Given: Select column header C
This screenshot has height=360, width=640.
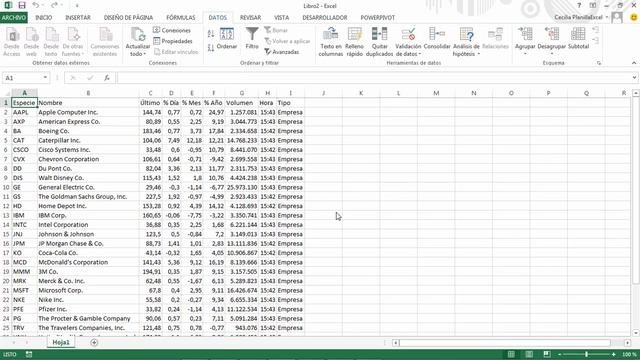Looking at the screenshot, I should point(151,93).
